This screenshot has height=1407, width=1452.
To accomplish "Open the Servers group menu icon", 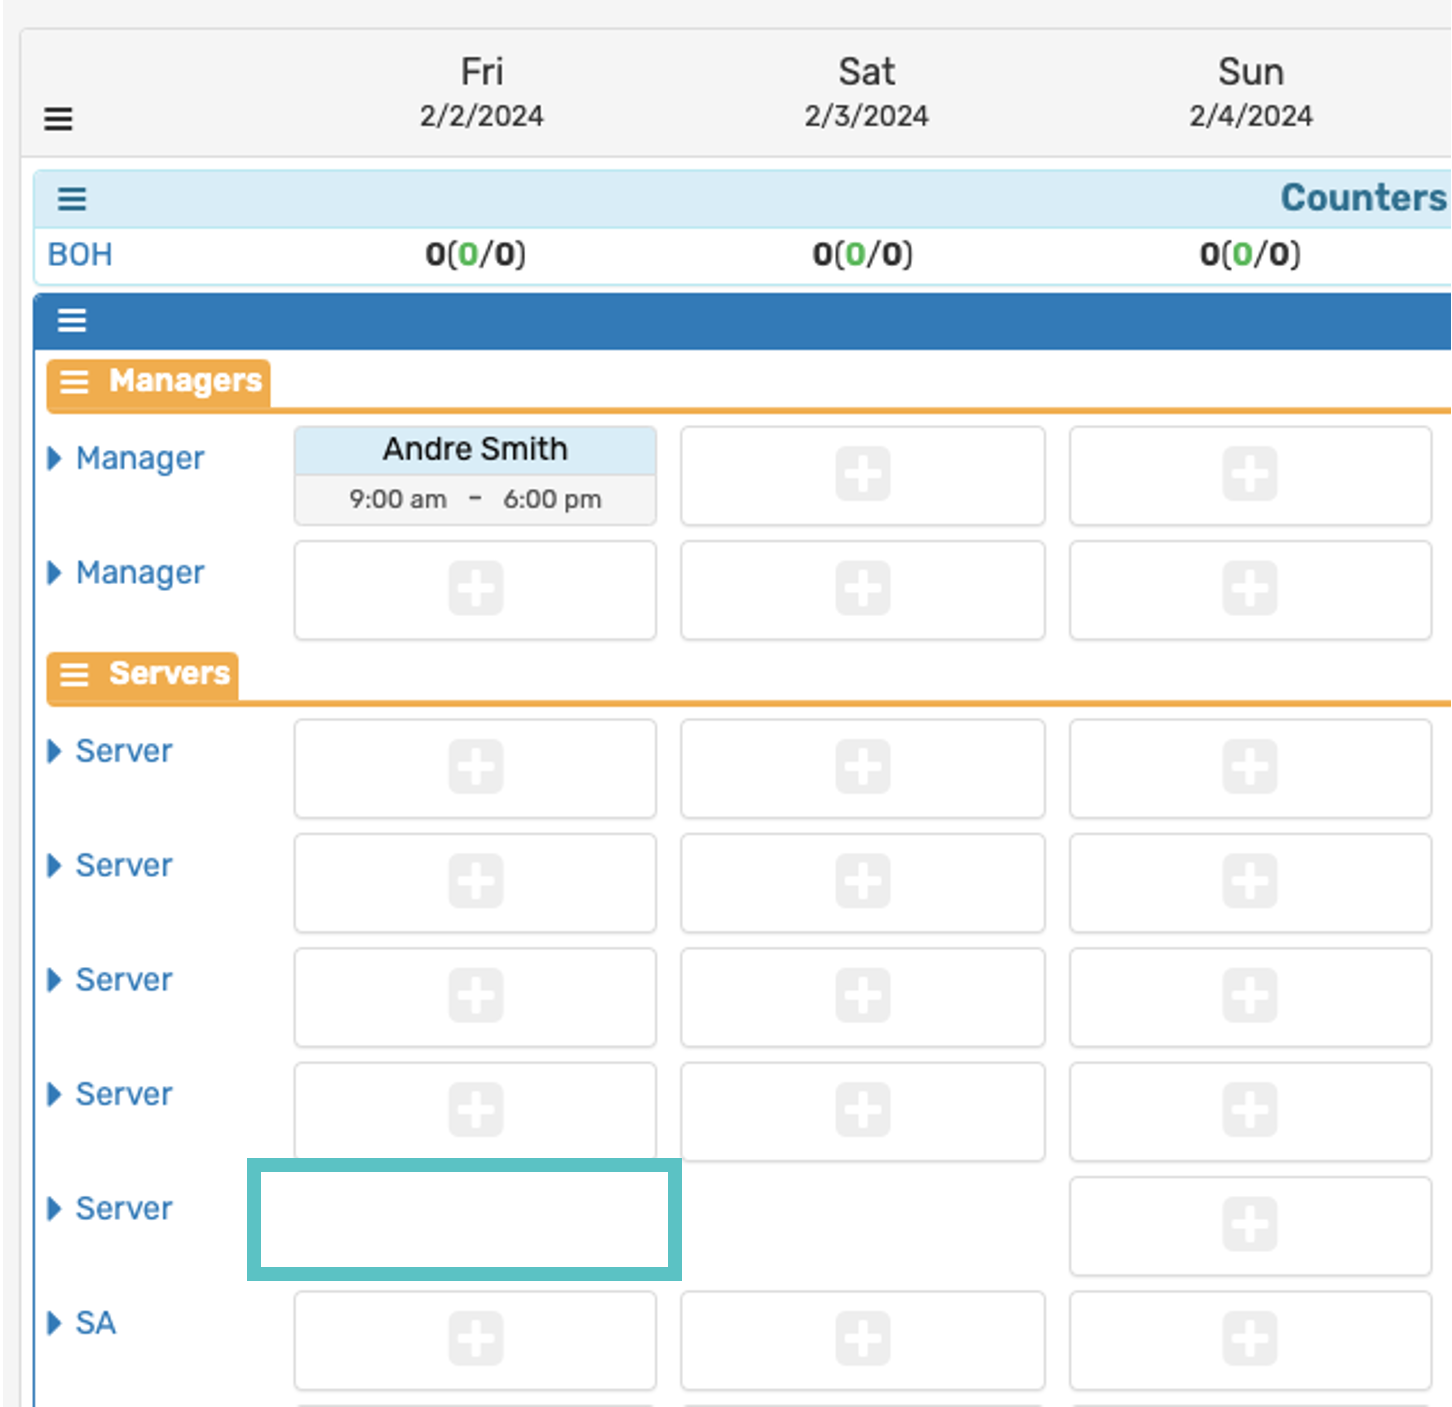I will tap(75, 675).
